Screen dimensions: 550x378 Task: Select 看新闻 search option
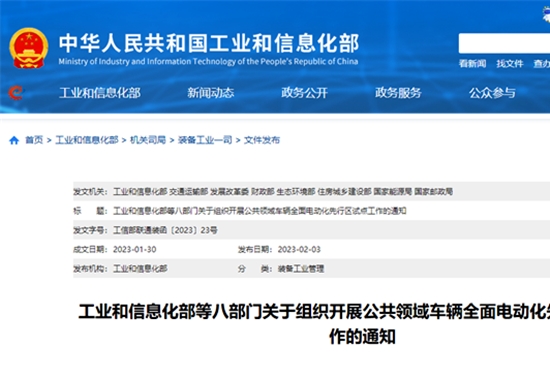pos(472,63)
